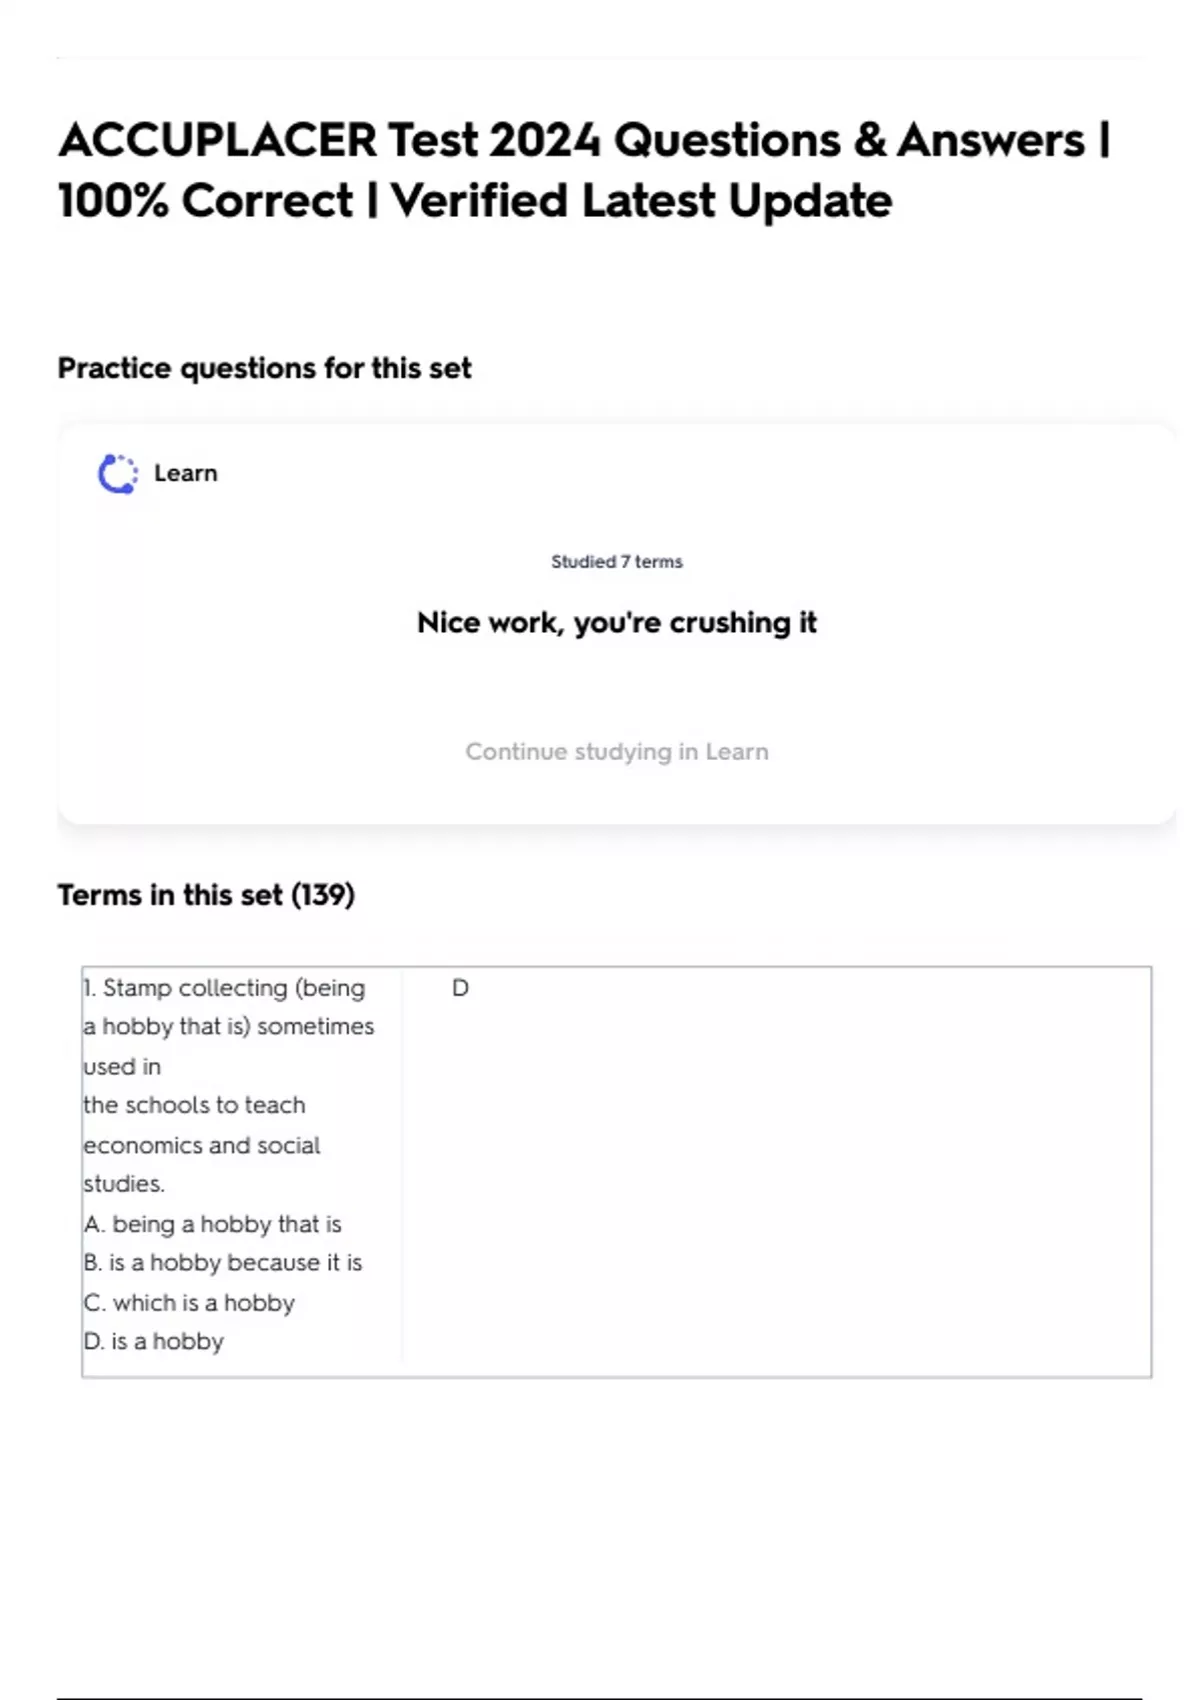Select the the schools to teach line

click(195, 1106)
